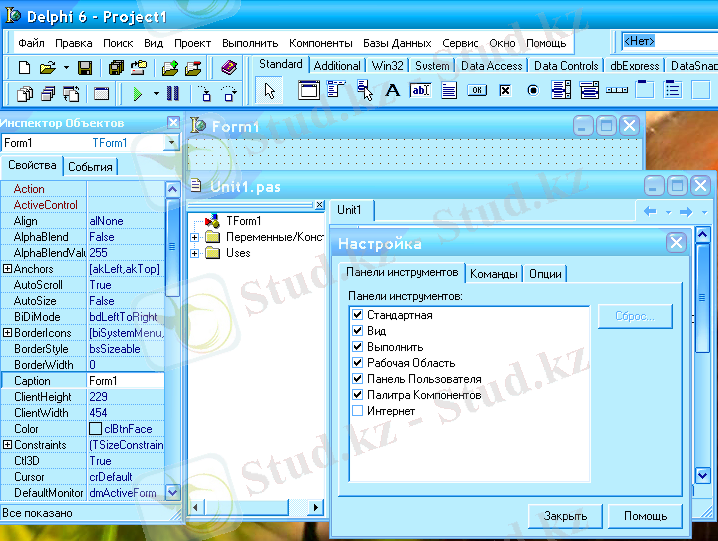
Task: Select the ComboBox component
Action: 589,90
